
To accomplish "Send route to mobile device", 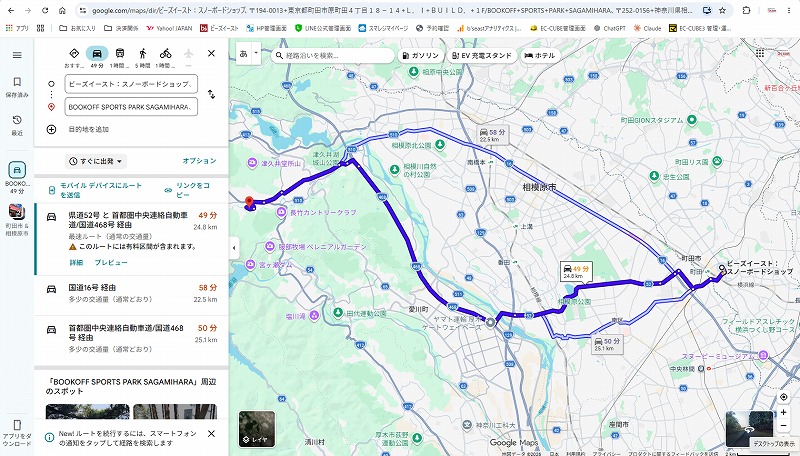I will pos(95,190).
